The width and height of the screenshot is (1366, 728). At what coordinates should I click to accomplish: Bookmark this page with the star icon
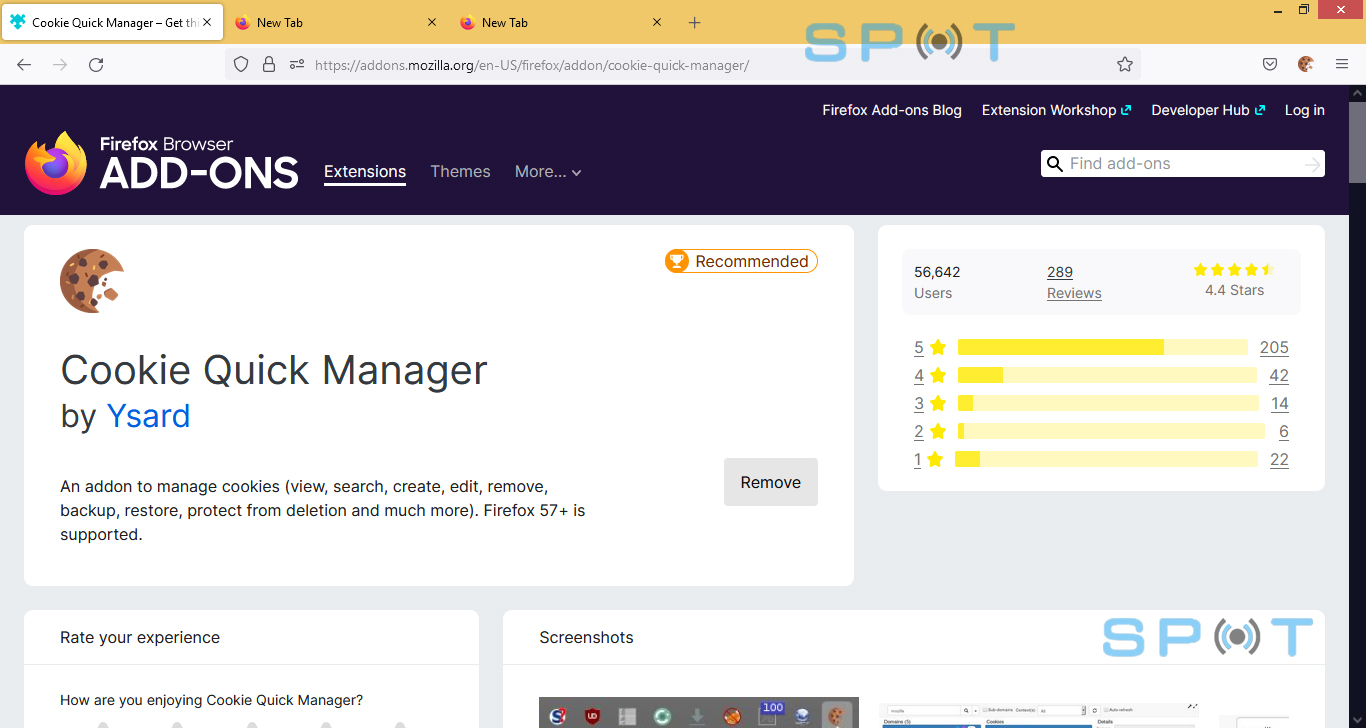pos(1125,64)
